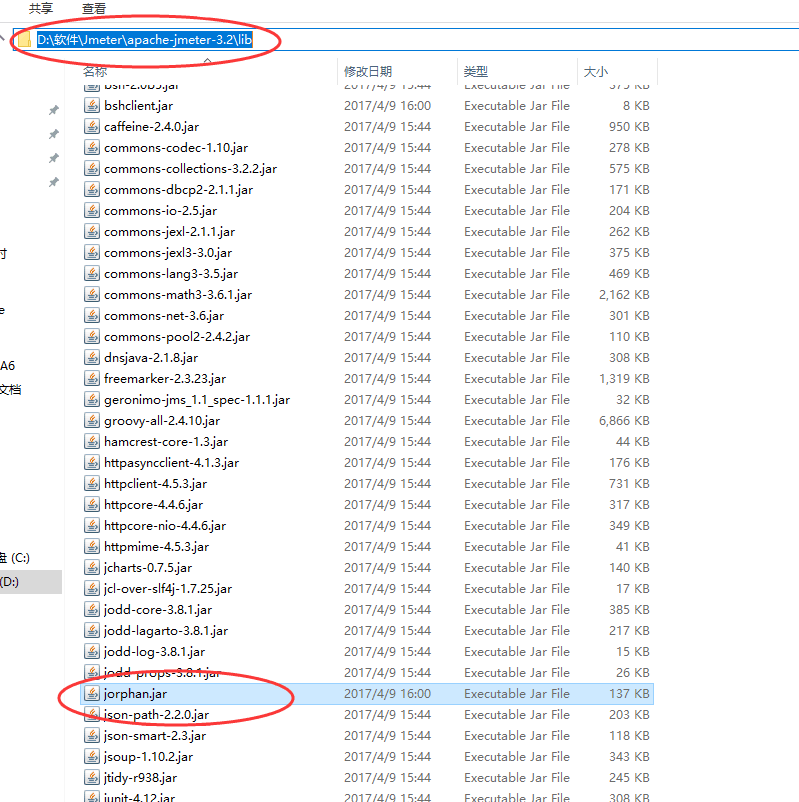The image size is (799, 802).
Task: Select httpmime-4.5.3.jar file icon
Action: 92,546
